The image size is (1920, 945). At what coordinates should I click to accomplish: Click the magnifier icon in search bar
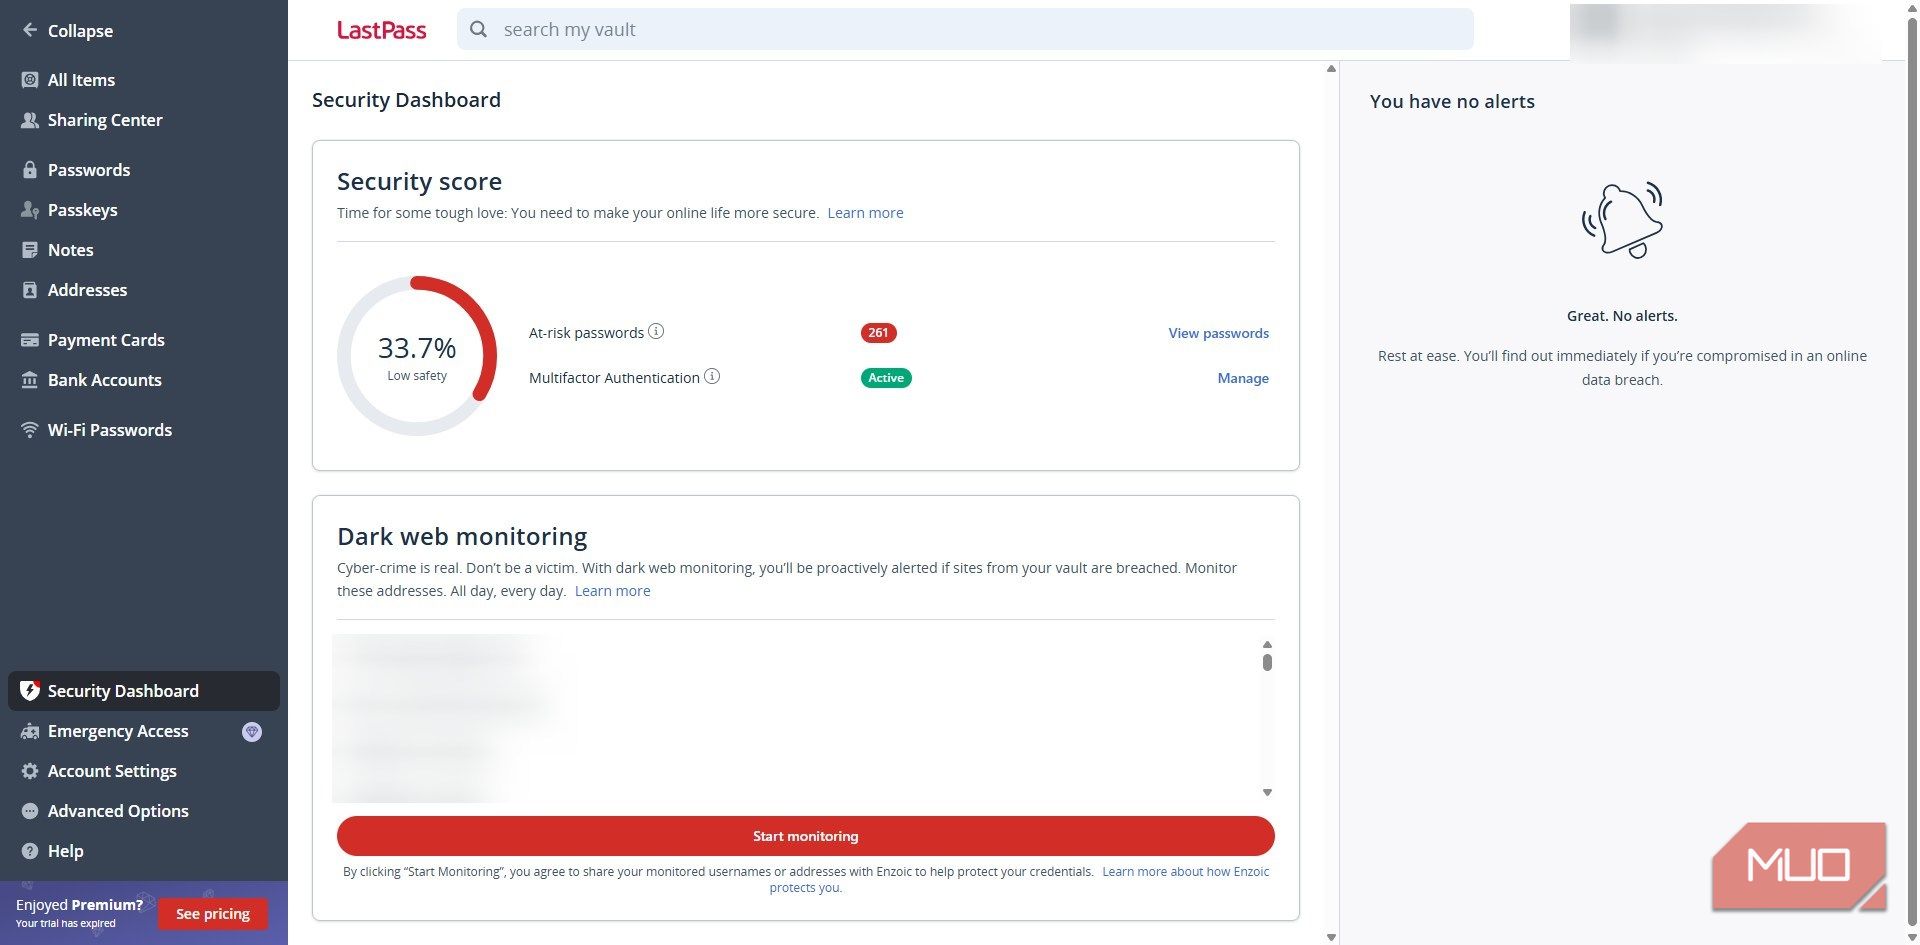[x=479, y=29]
